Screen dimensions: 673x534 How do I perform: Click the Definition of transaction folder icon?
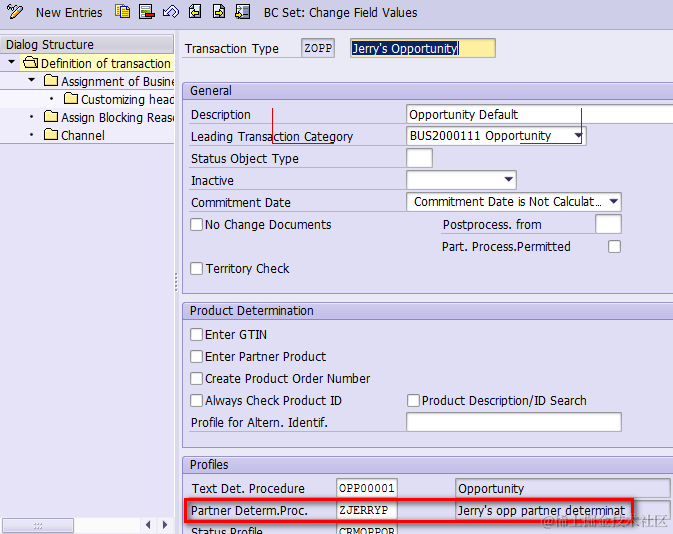(x=30, y=63)
